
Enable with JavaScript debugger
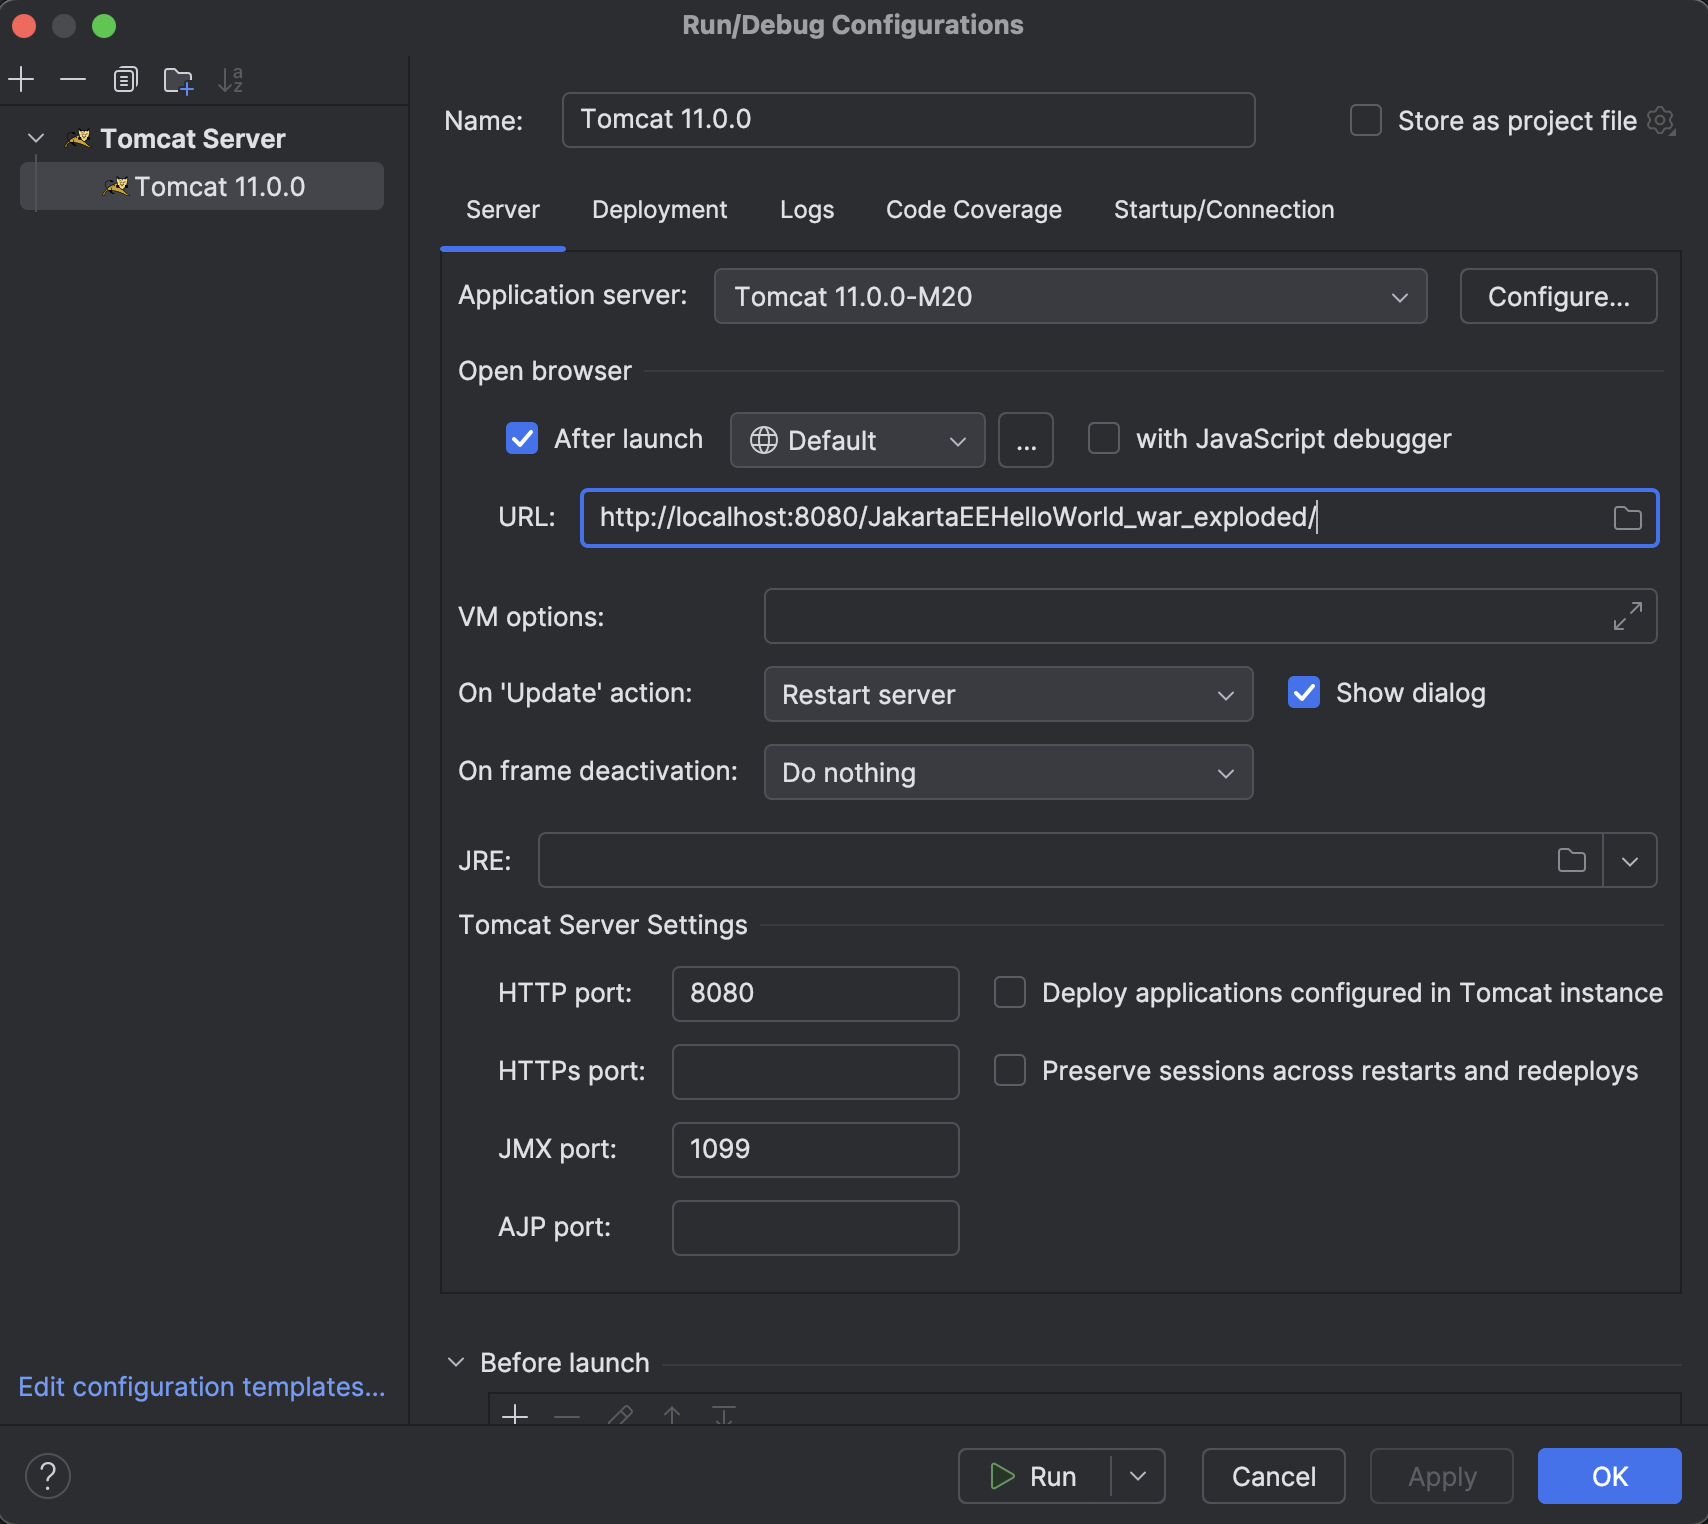(x=1104, y=438)
